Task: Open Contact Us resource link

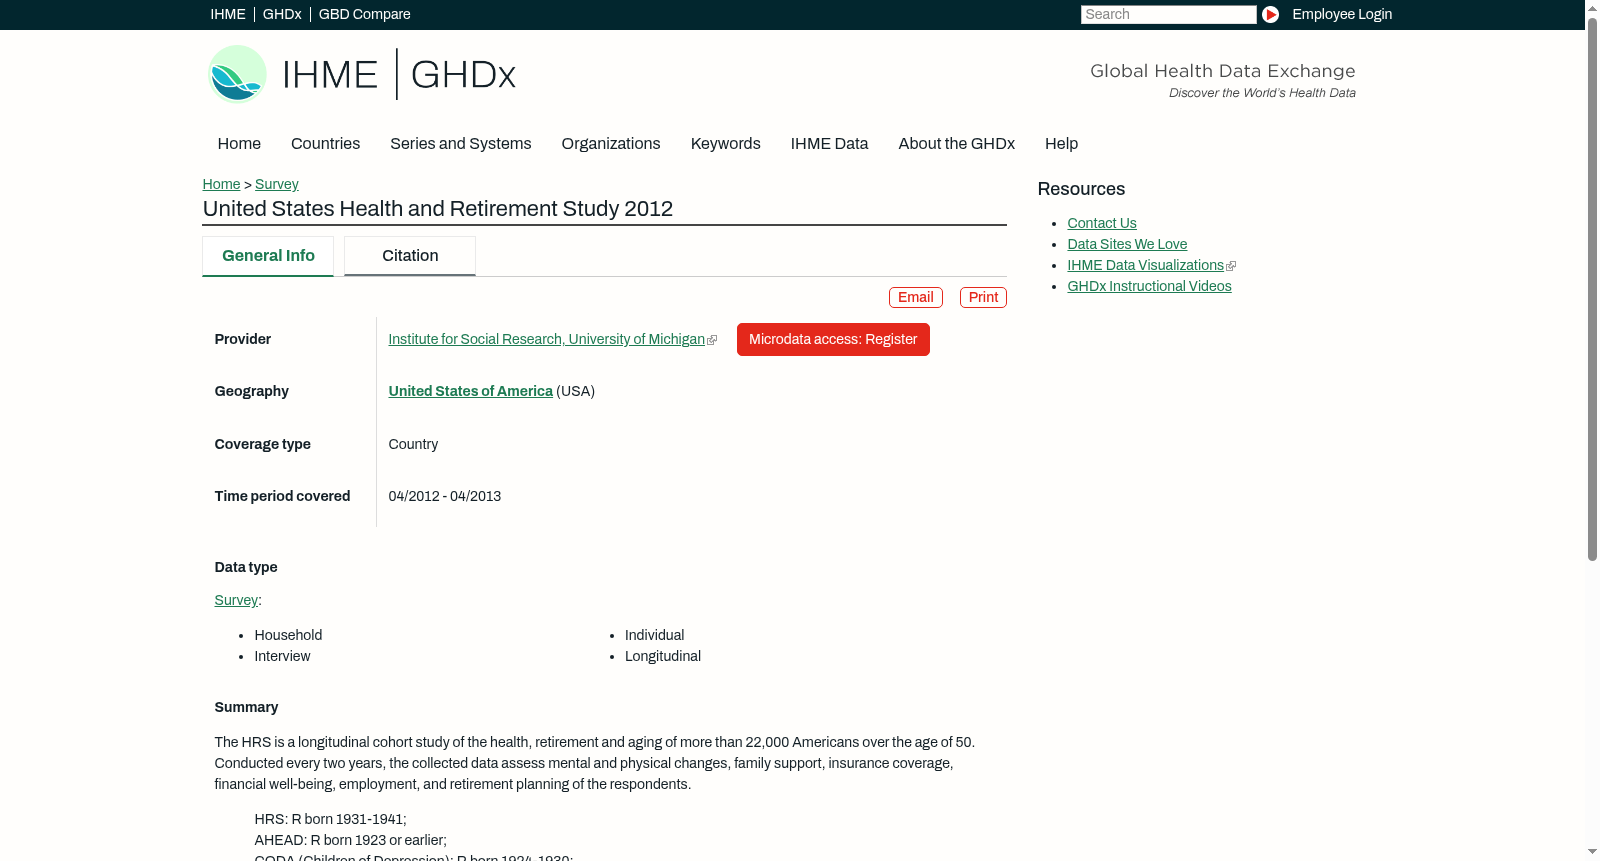Action: pyautogui.click(x=1102, y=223)
